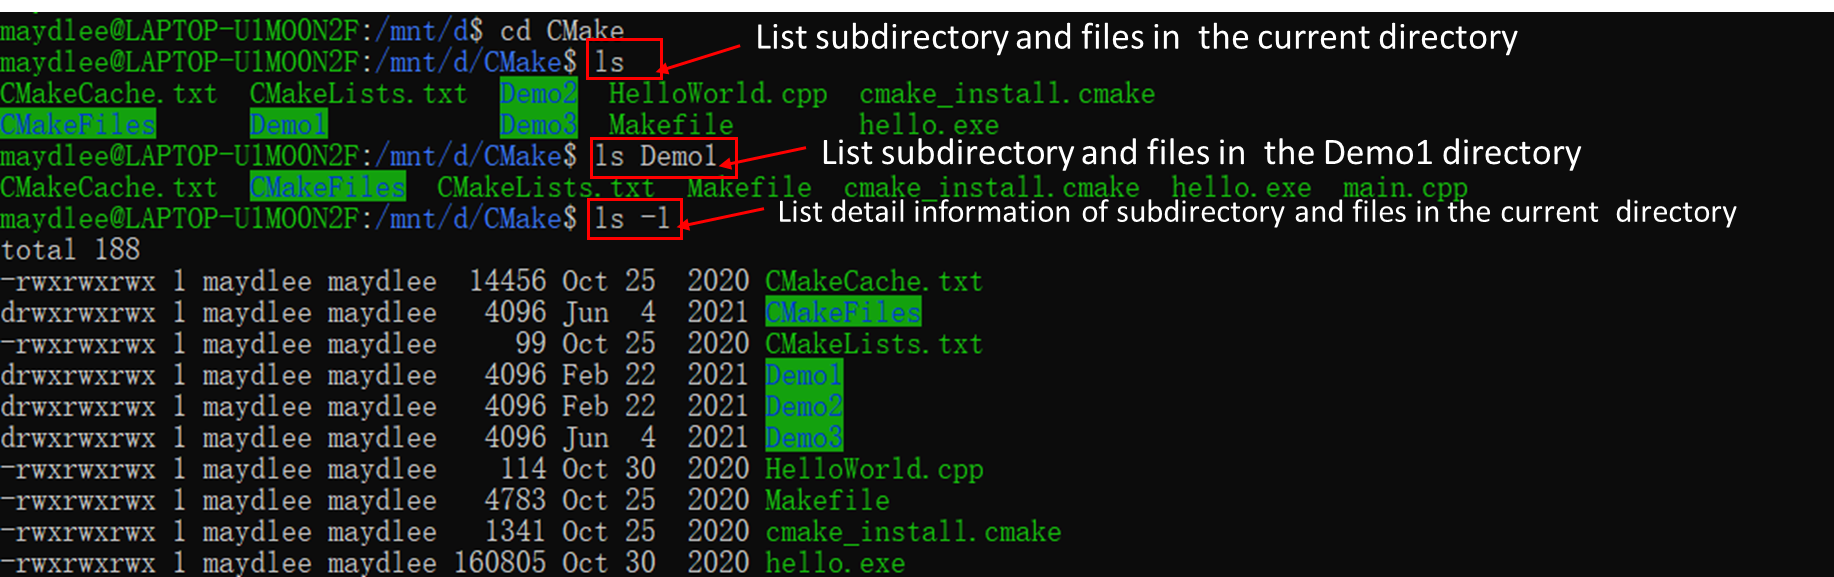
Task: Click 'Feb 22' date in Demo1 row
Action: coord(609,375)
